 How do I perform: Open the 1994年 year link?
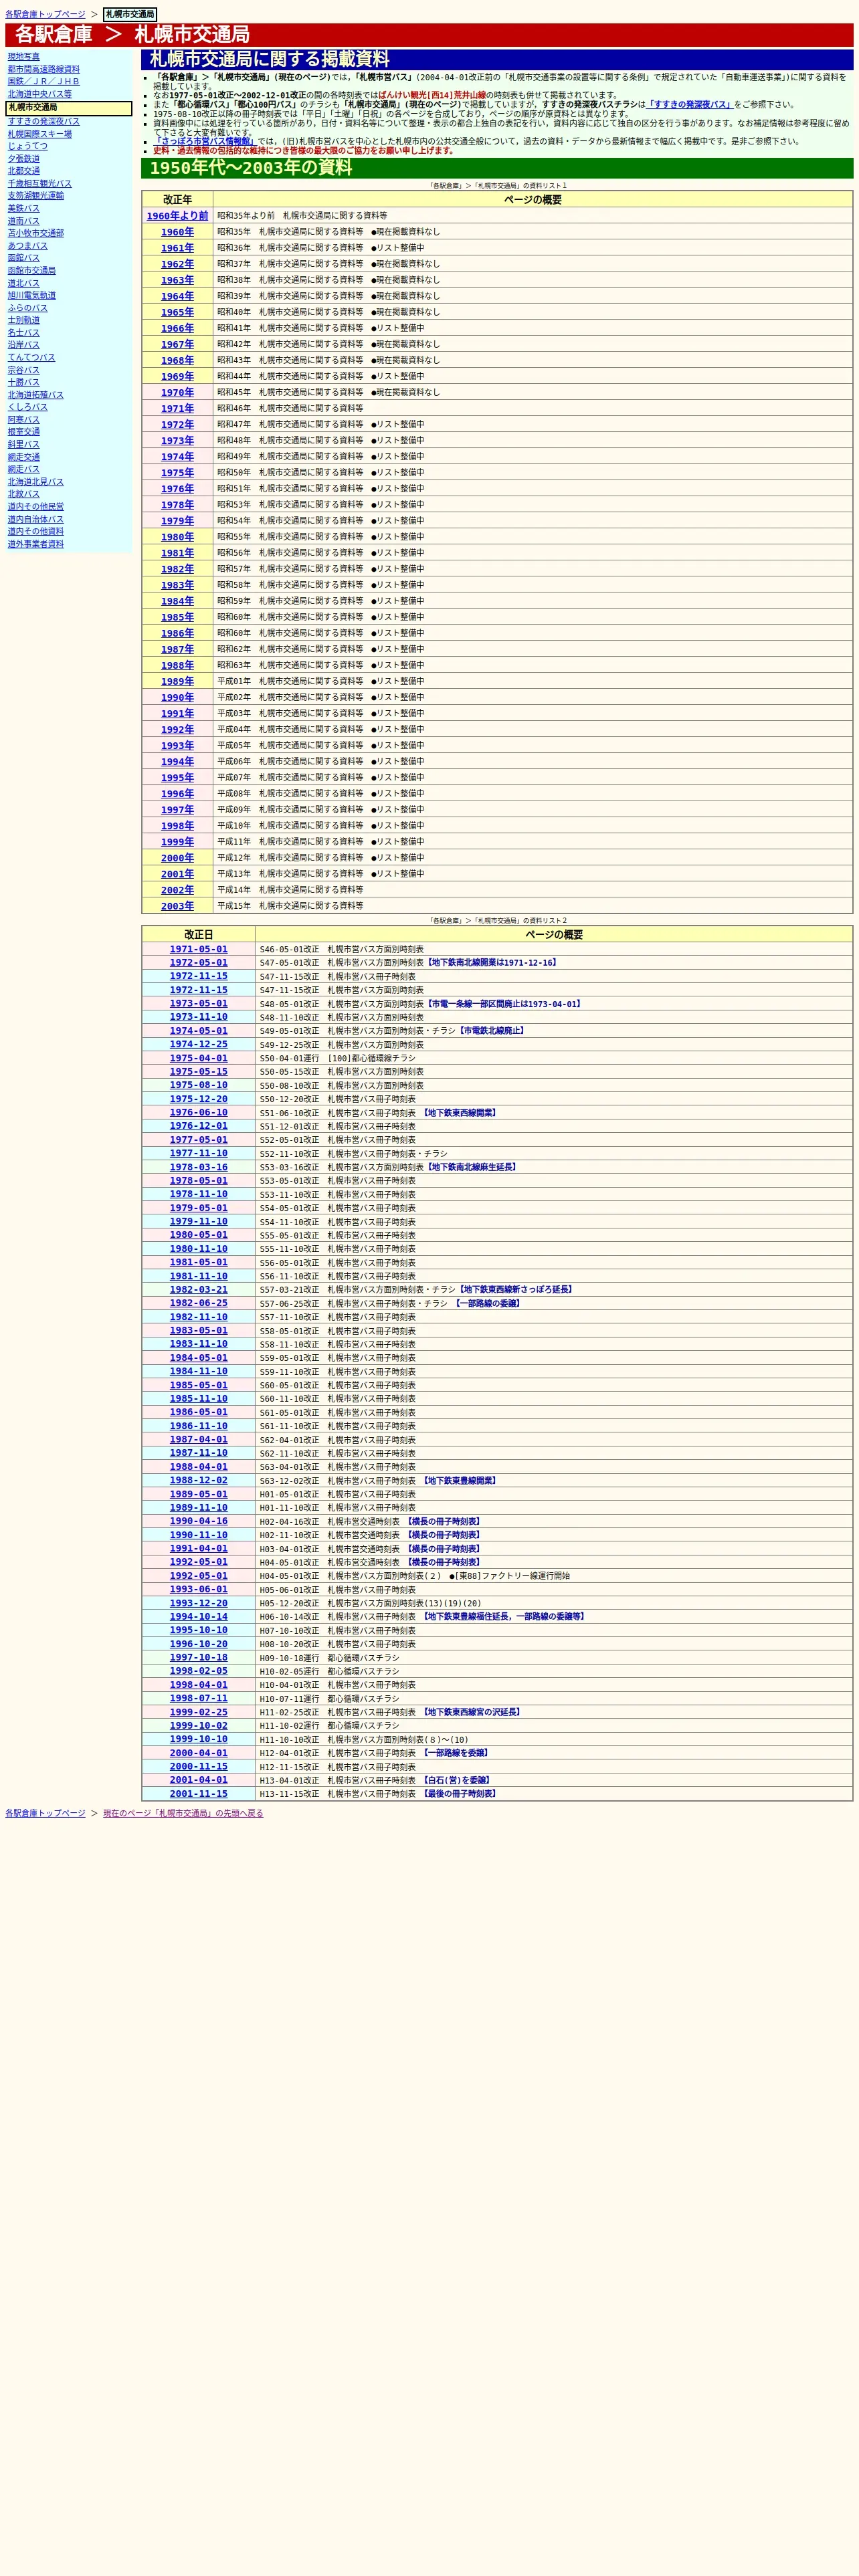178,761
